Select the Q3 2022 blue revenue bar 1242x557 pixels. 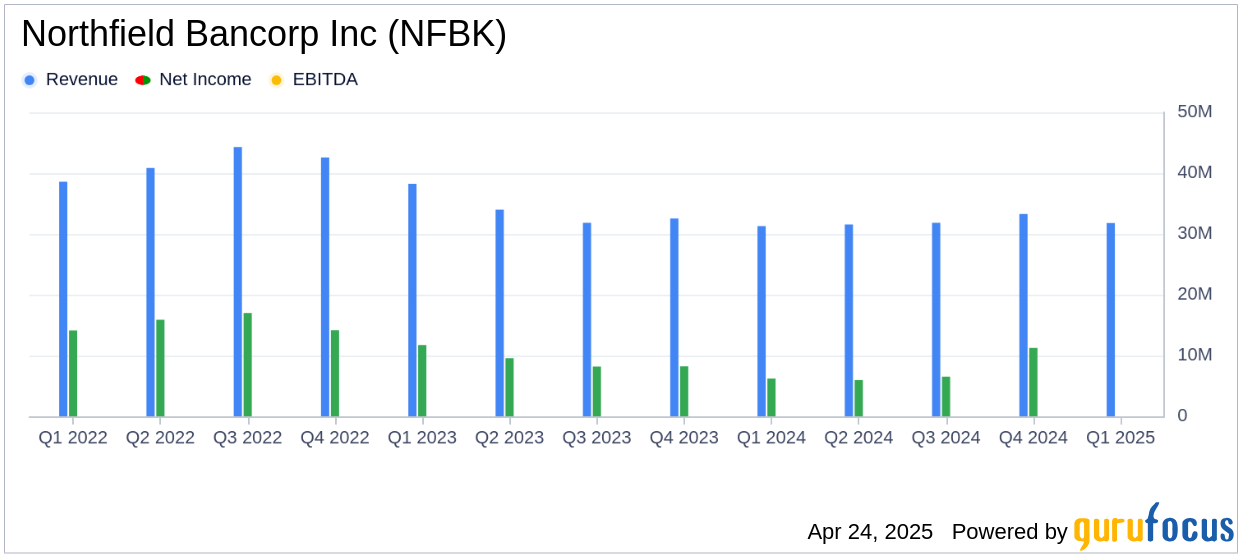coord(238,282)
